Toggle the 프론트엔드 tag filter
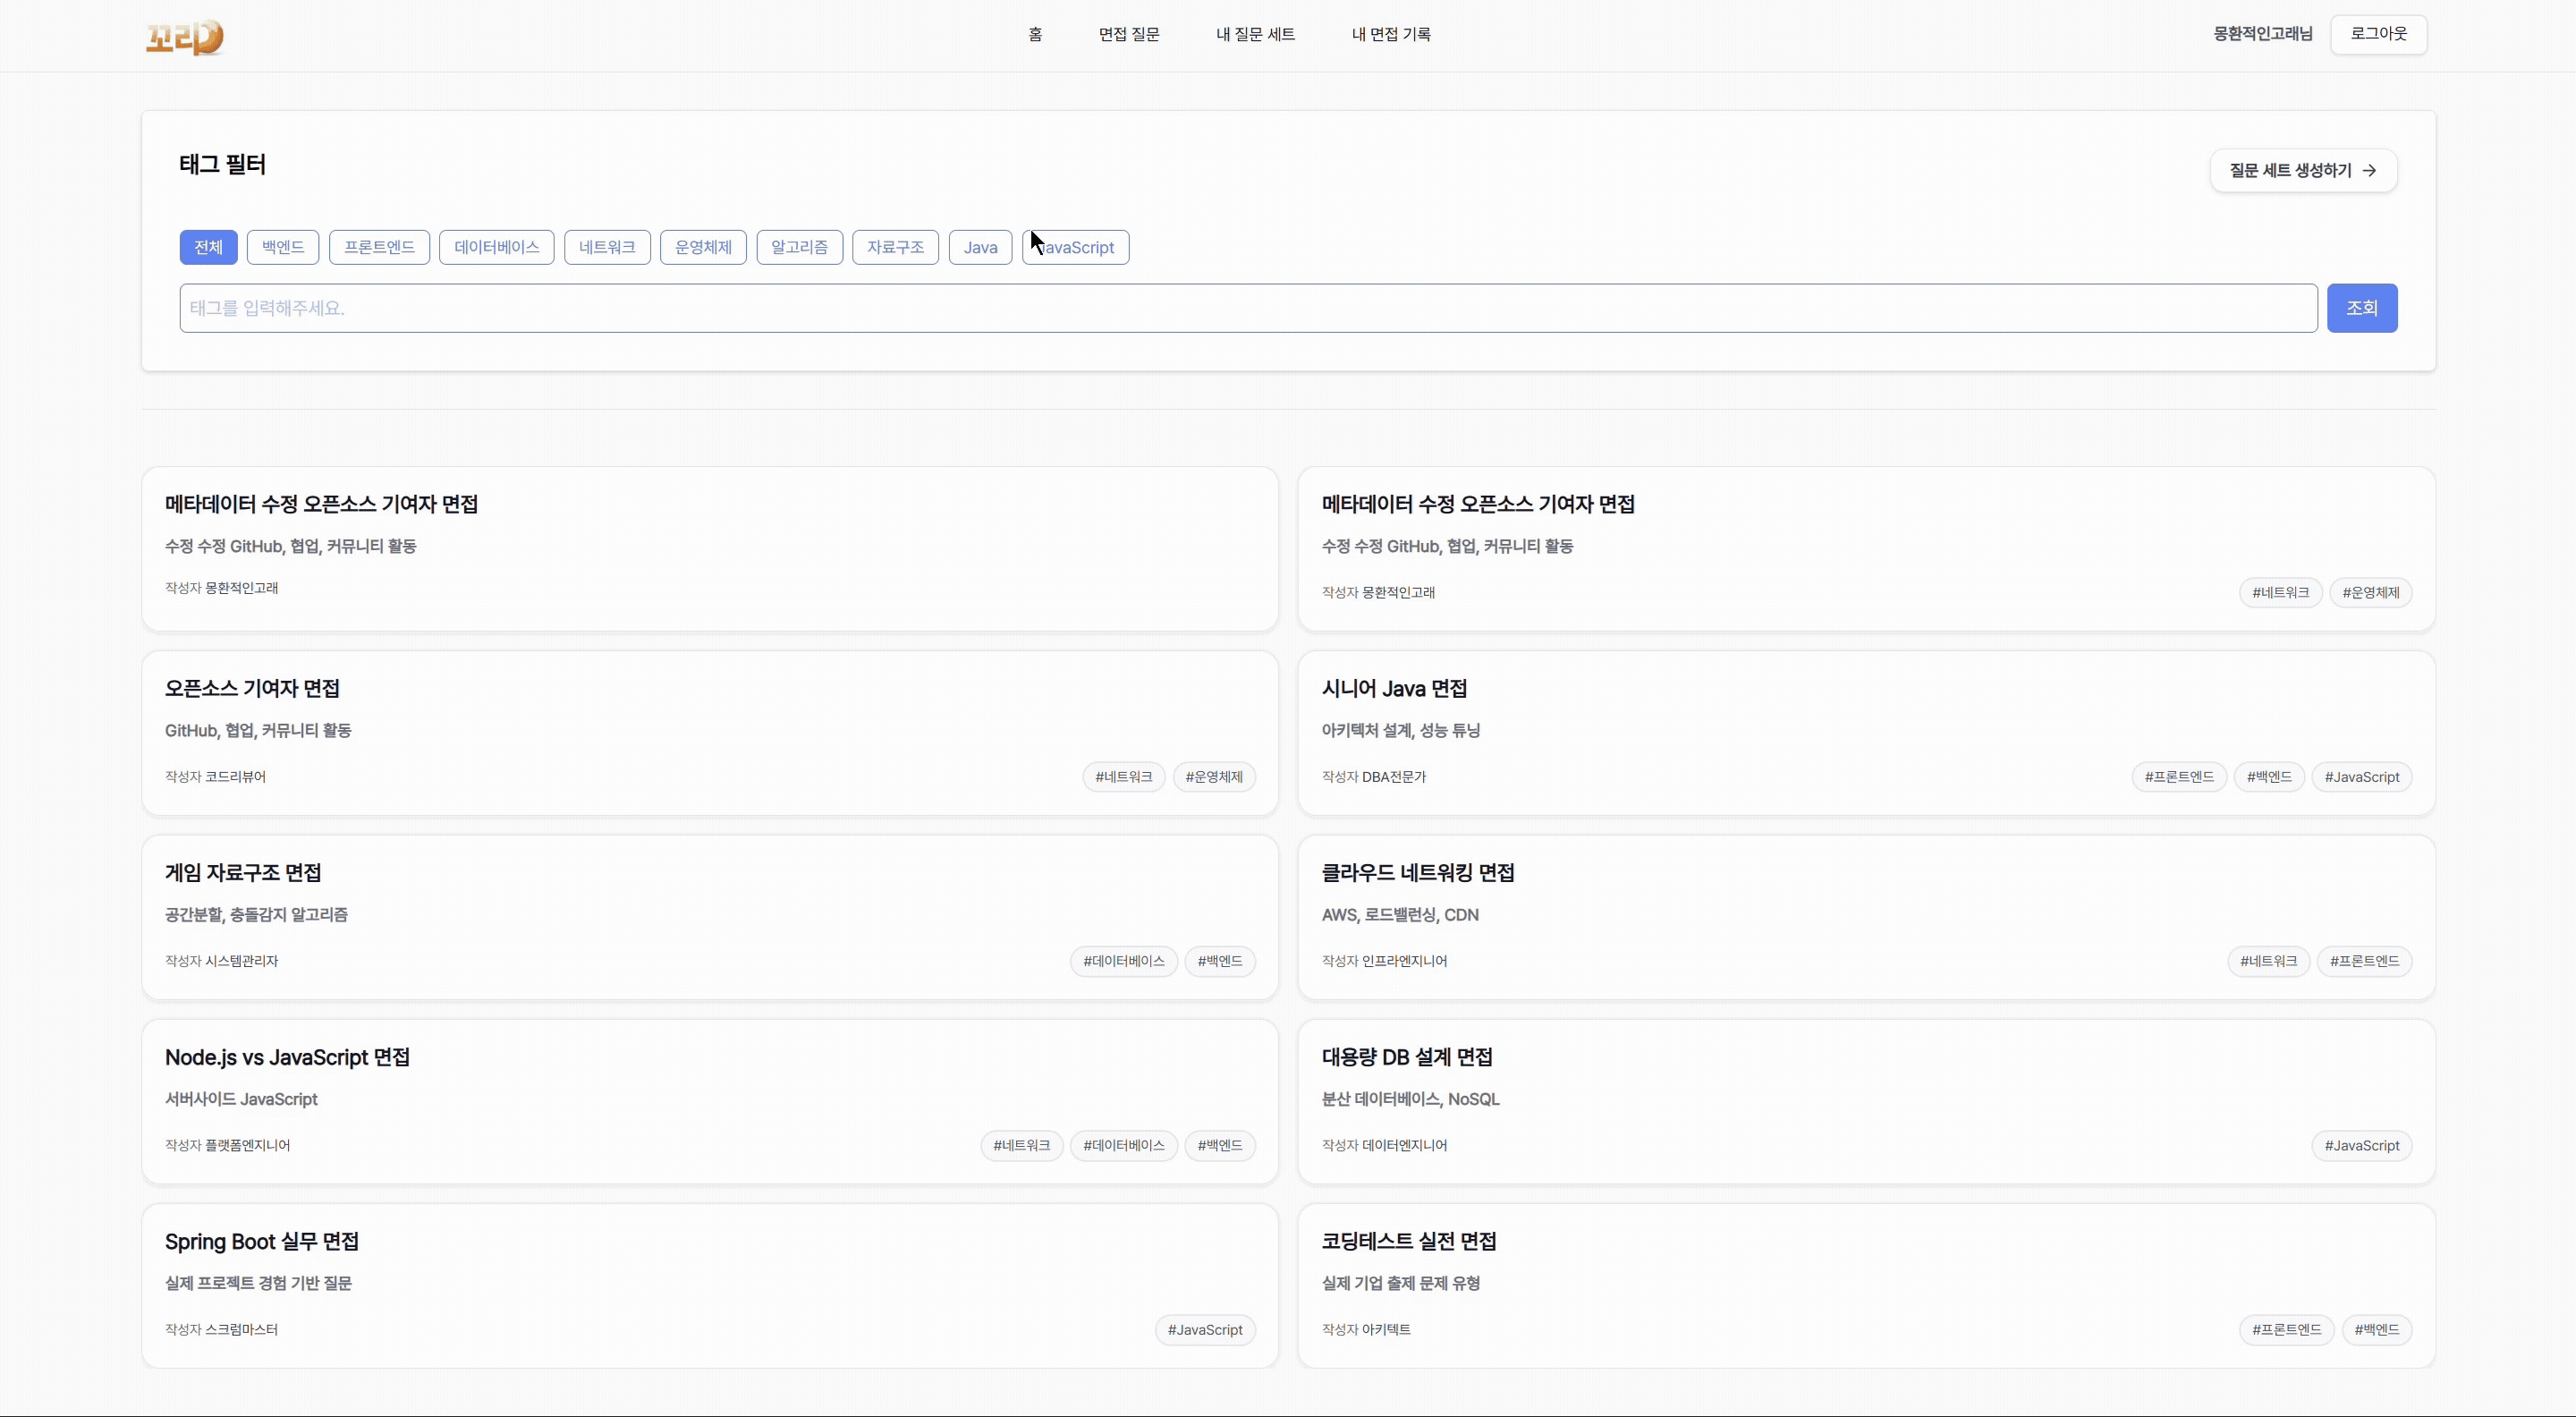This screenshot has height=1417, width=2576. coord(379,247)
